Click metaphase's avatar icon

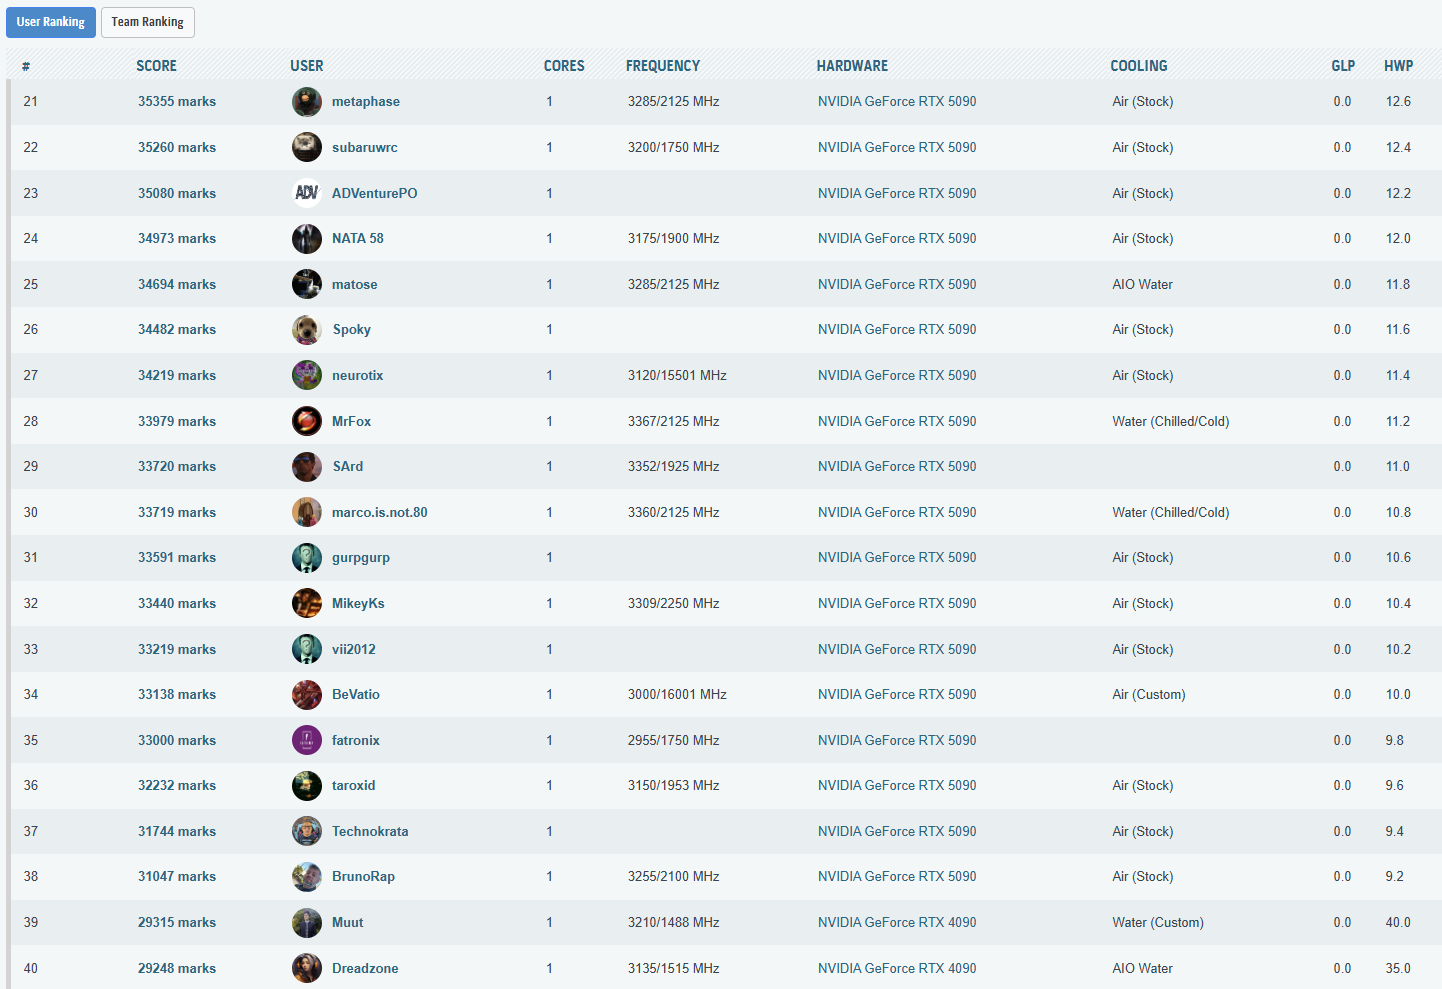306,102
